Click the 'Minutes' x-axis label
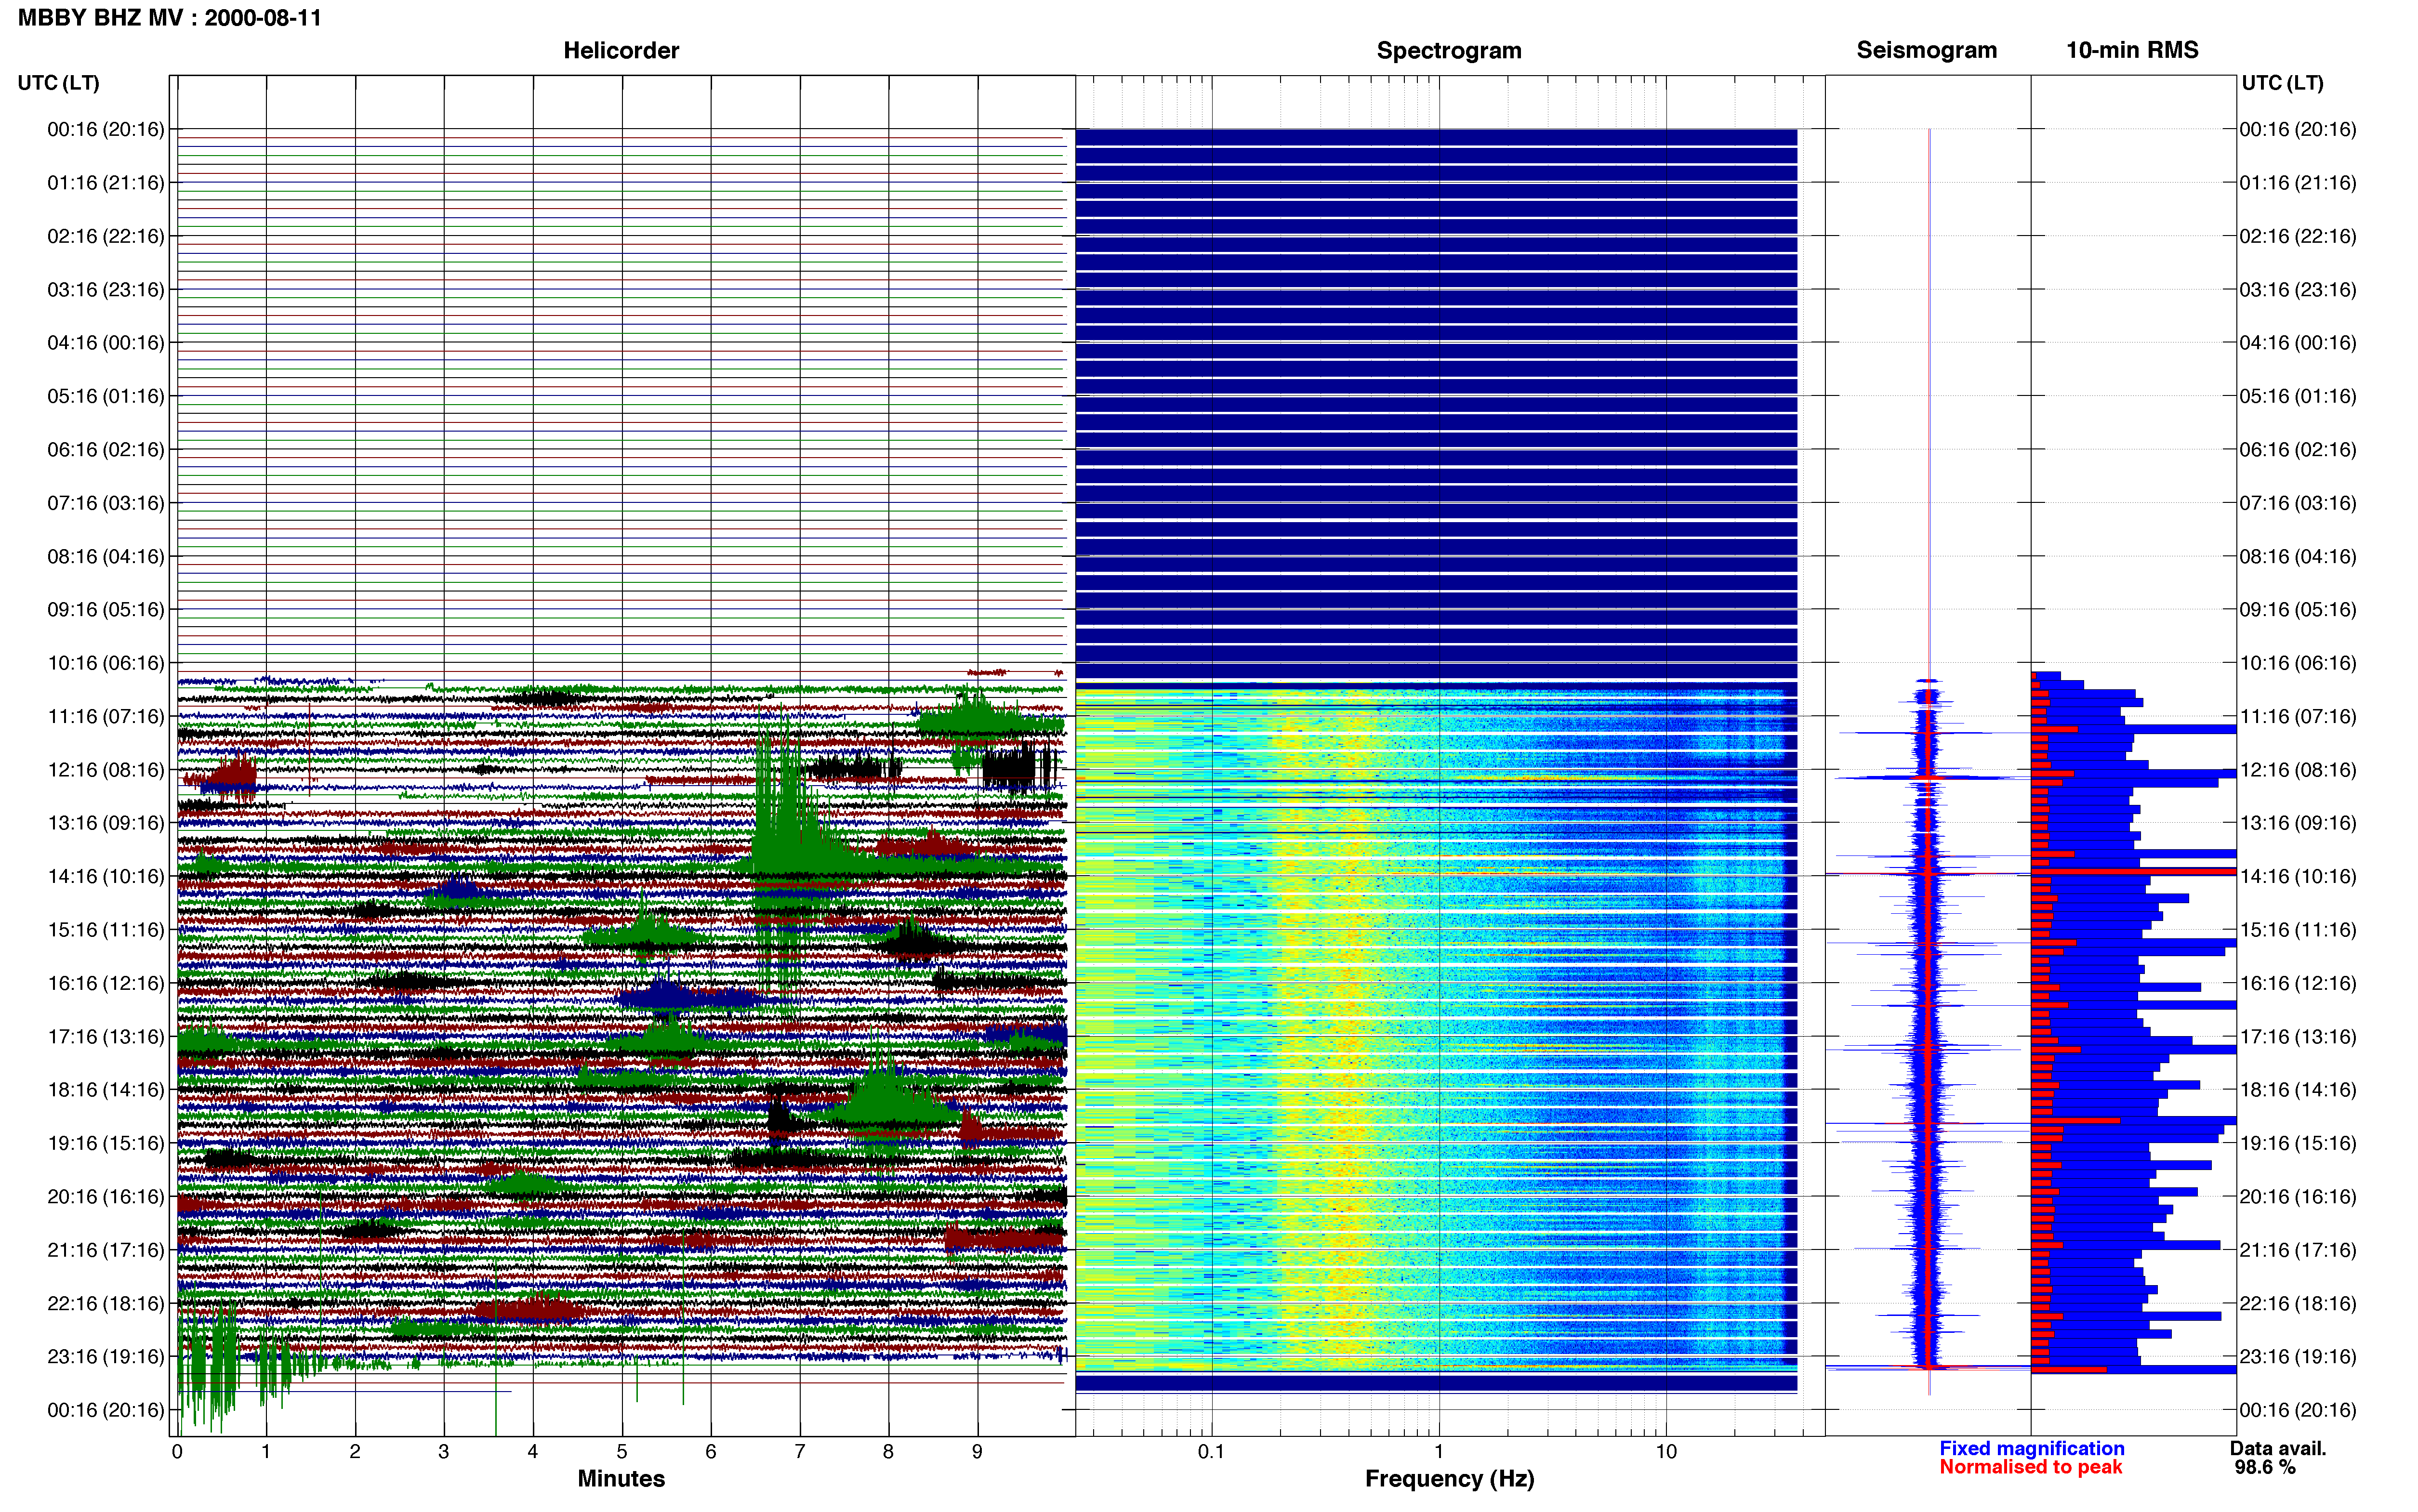 tap(621, 1479)
